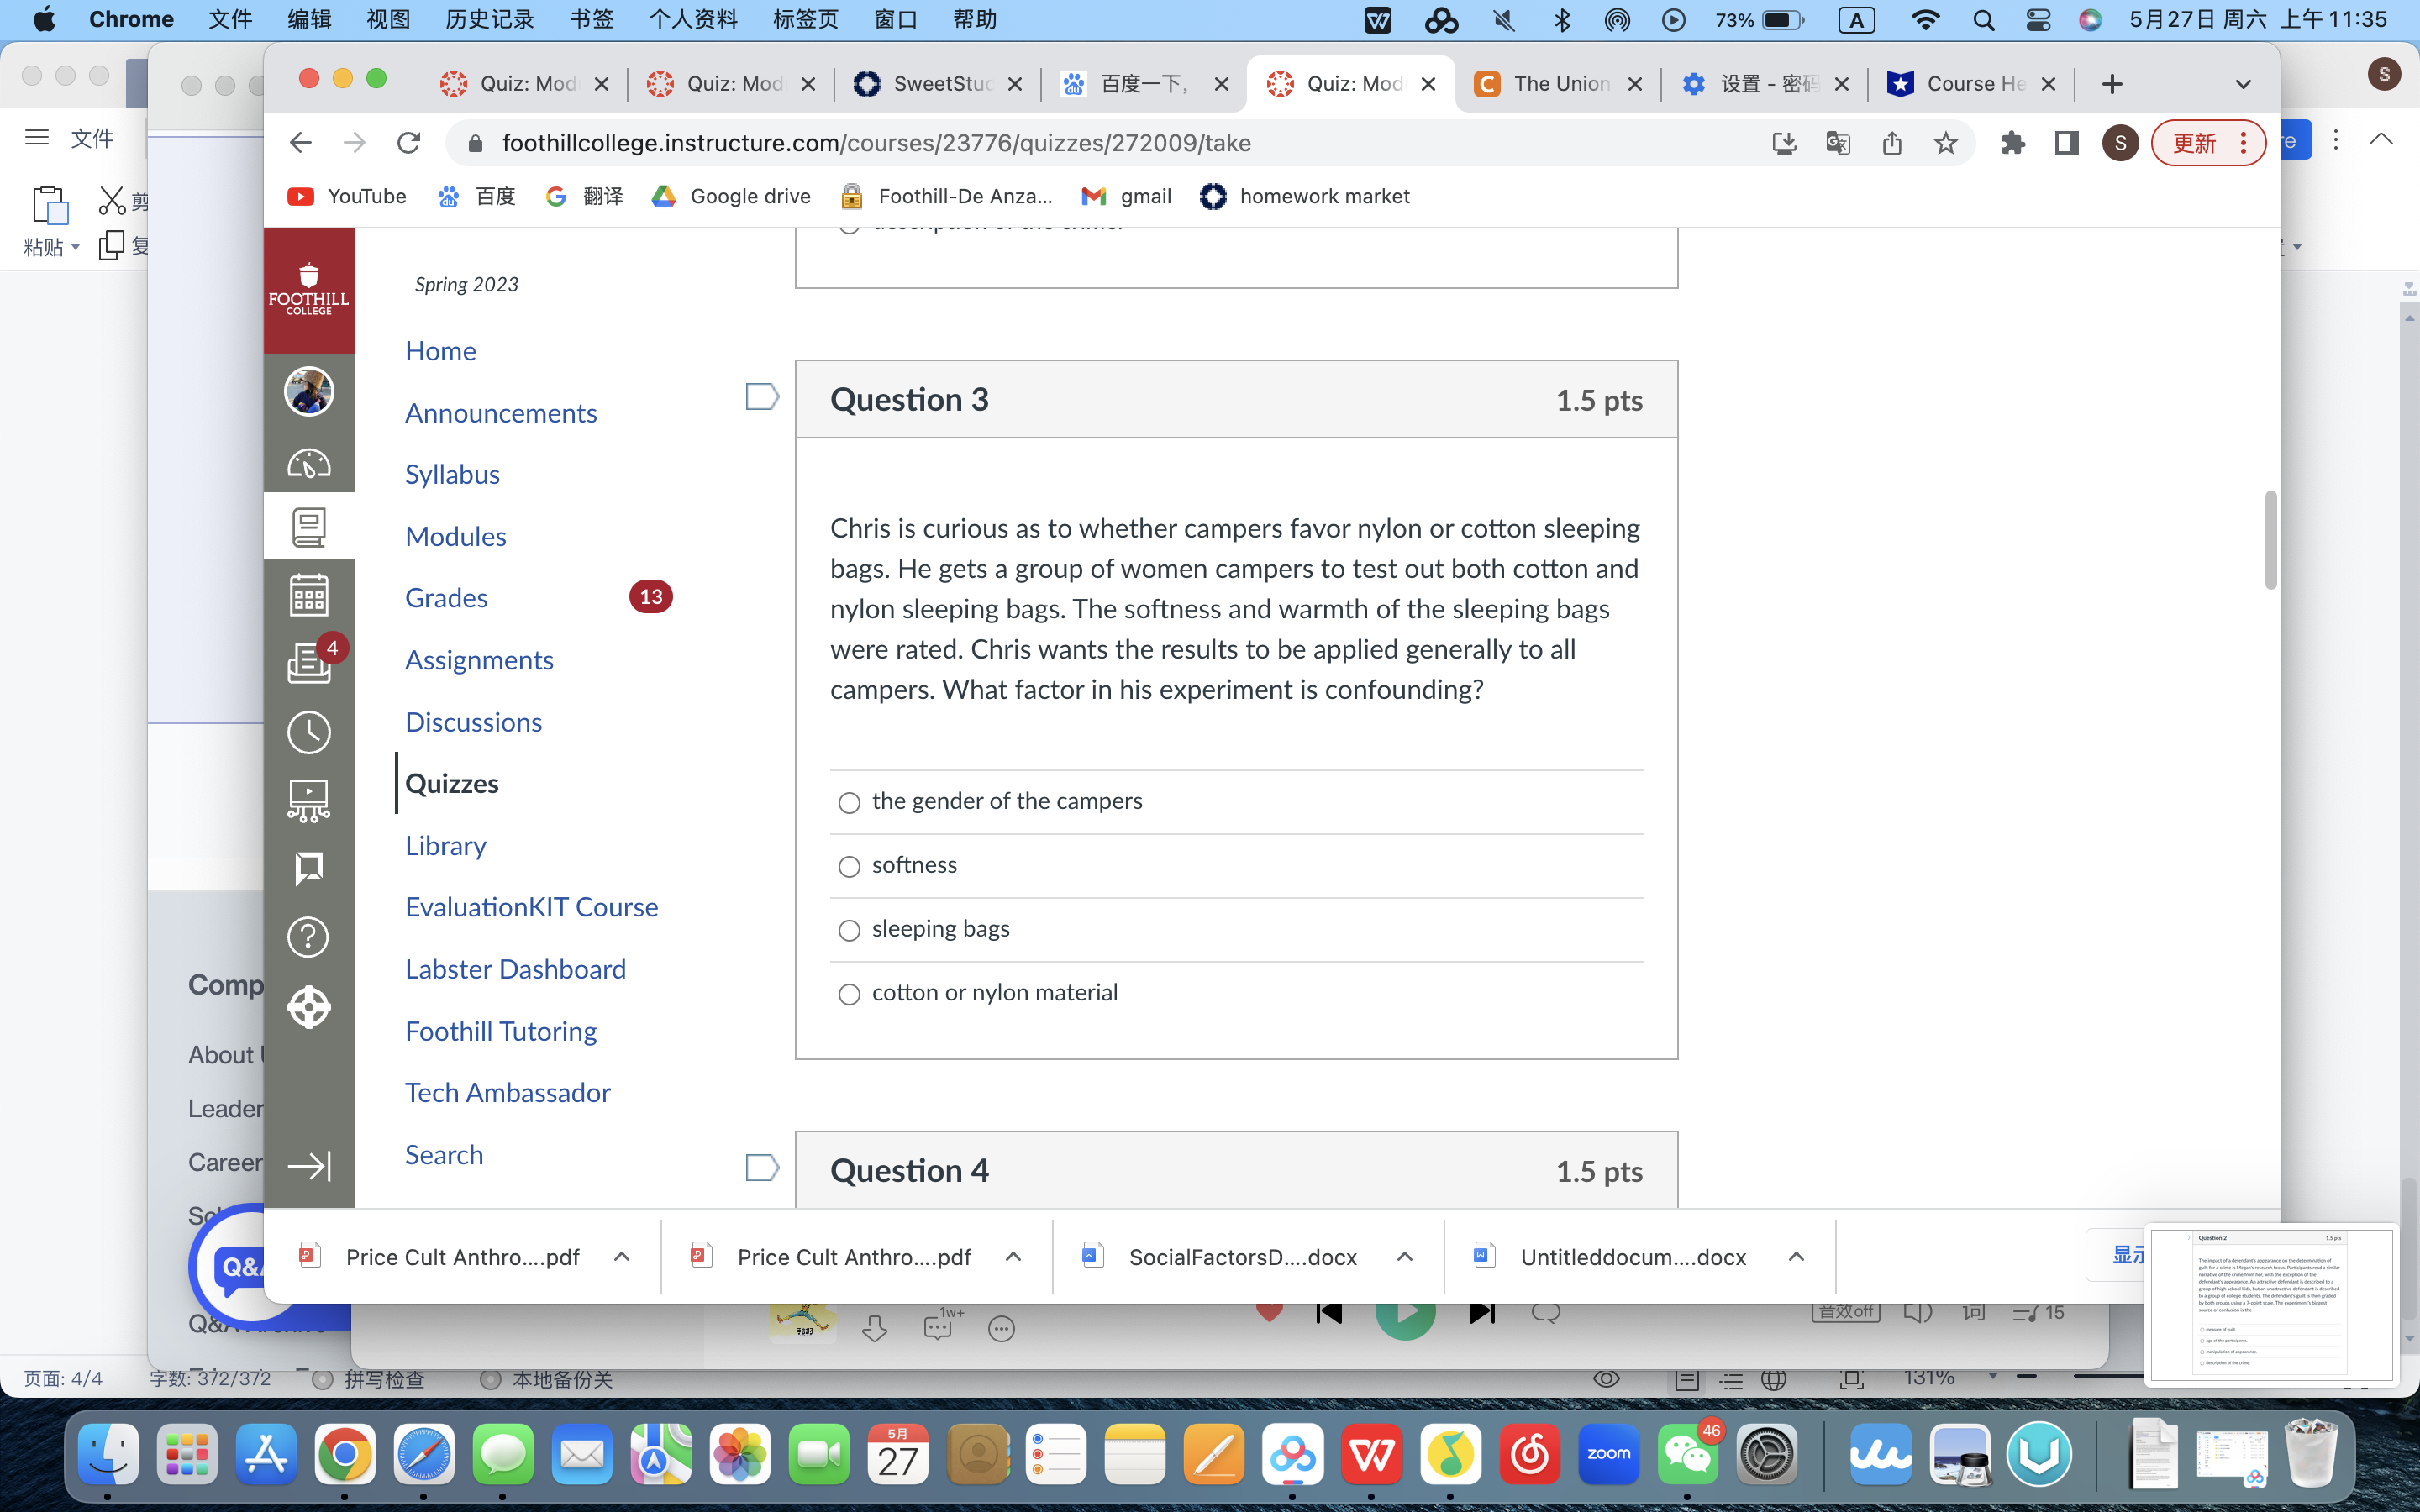The width and height of the screenshot is (2420, 1512).
Task: Open the Discussions course link
Action: 474,722
